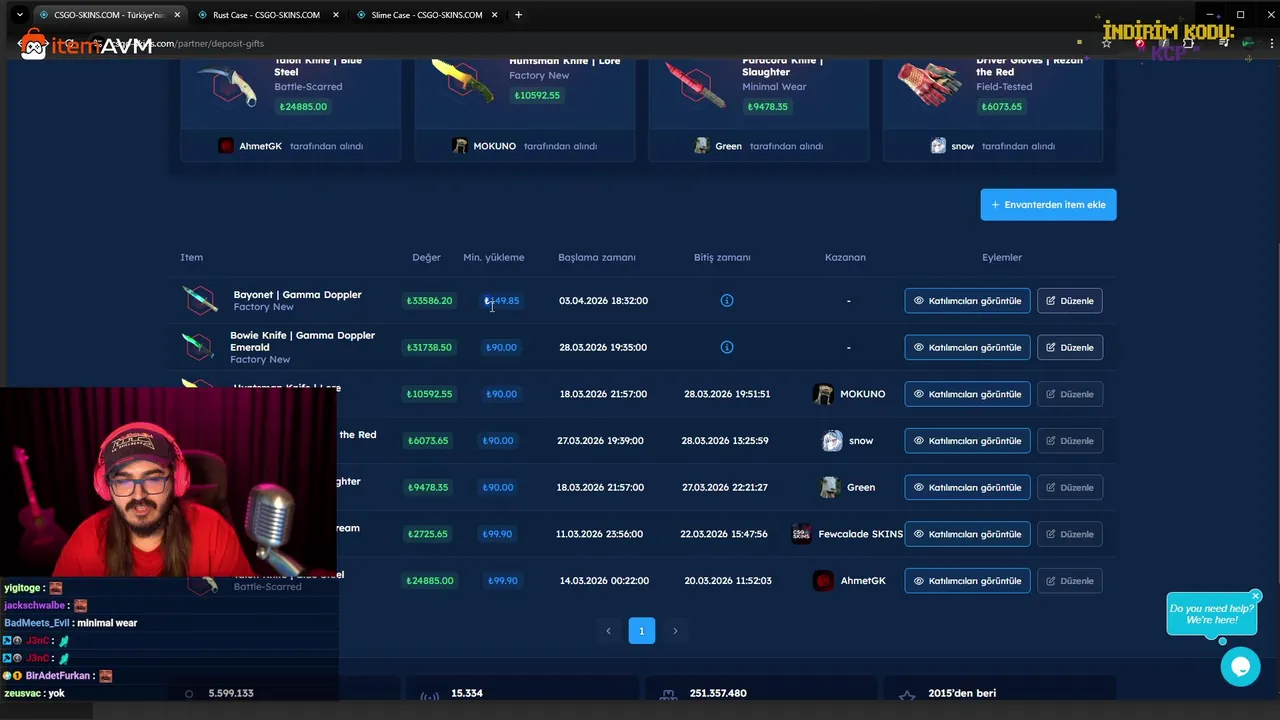Click the info icon in the Bowie Knife row

click(727, 347)
